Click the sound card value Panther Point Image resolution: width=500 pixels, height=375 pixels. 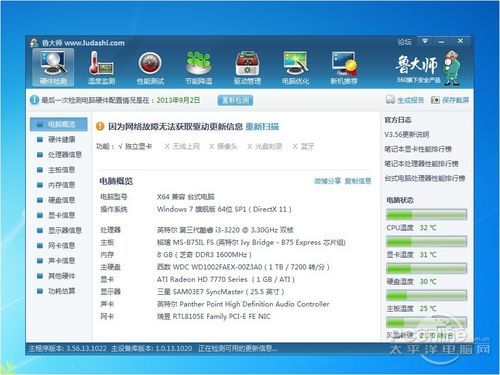point(243,304)
